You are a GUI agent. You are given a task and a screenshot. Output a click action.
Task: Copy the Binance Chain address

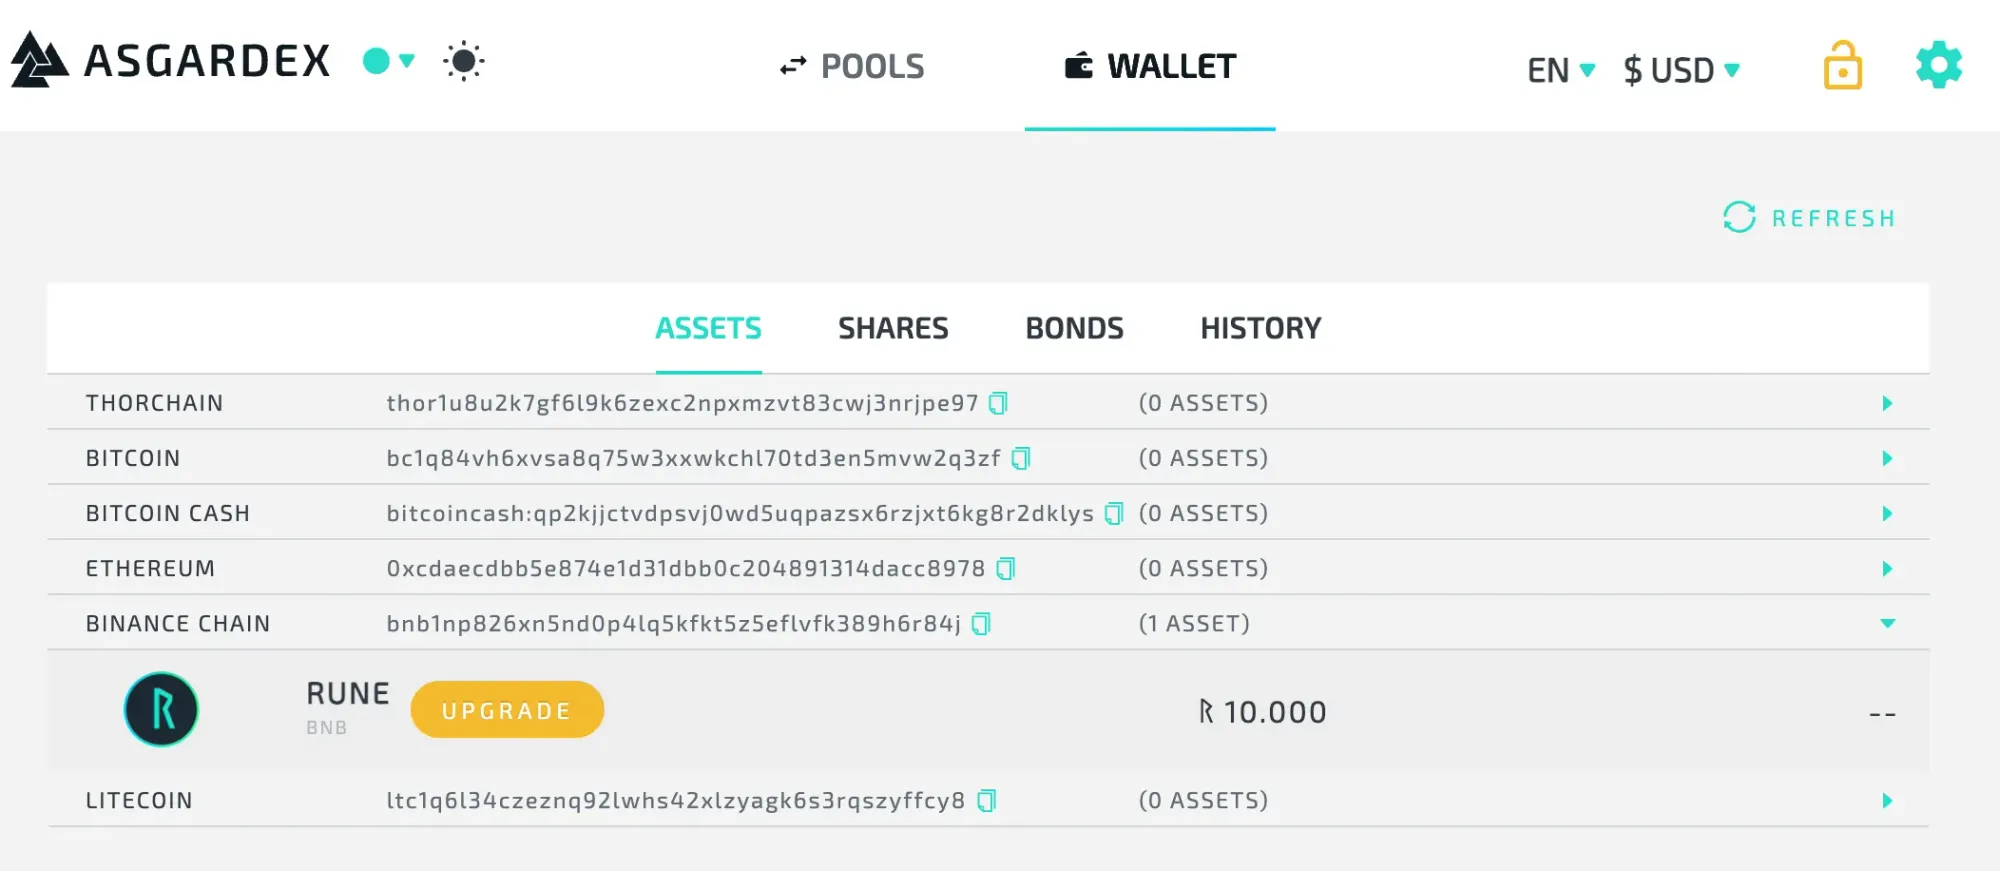pyautogui.click(x=981, y=624)
